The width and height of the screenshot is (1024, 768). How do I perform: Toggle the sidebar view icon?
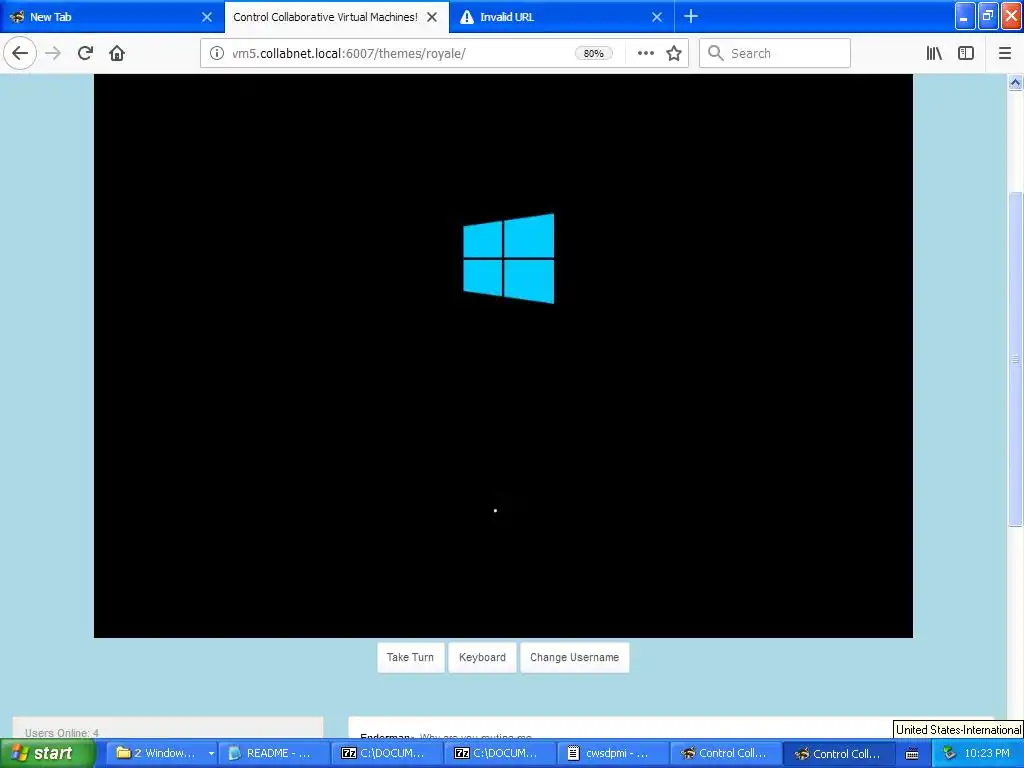coord(966,53)
